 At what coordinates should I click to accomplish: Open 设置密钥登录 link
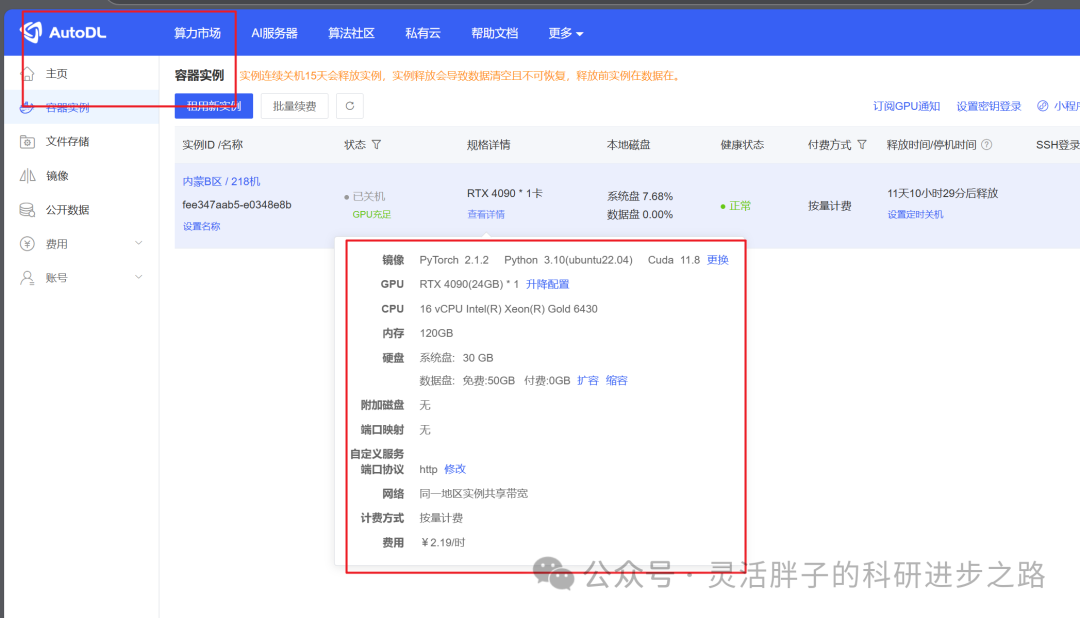click(x=989, y=106)
